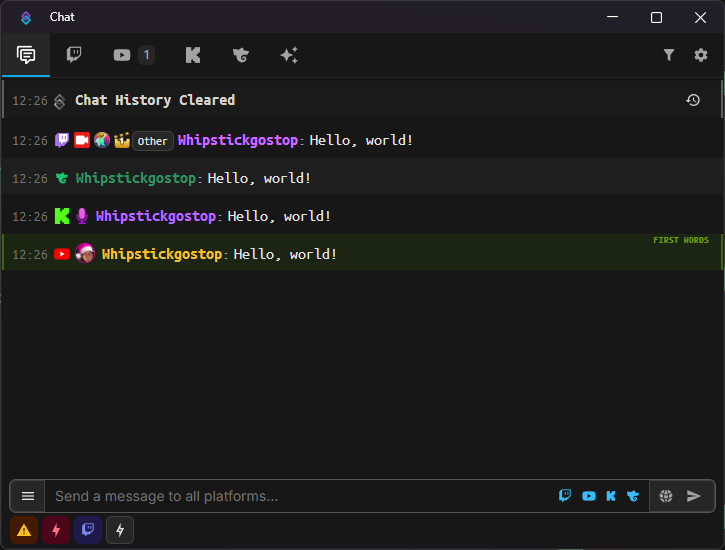Screen dimensions: 725x550
Task: Open the hamburger menu beside message box
Action: (28, 496)
